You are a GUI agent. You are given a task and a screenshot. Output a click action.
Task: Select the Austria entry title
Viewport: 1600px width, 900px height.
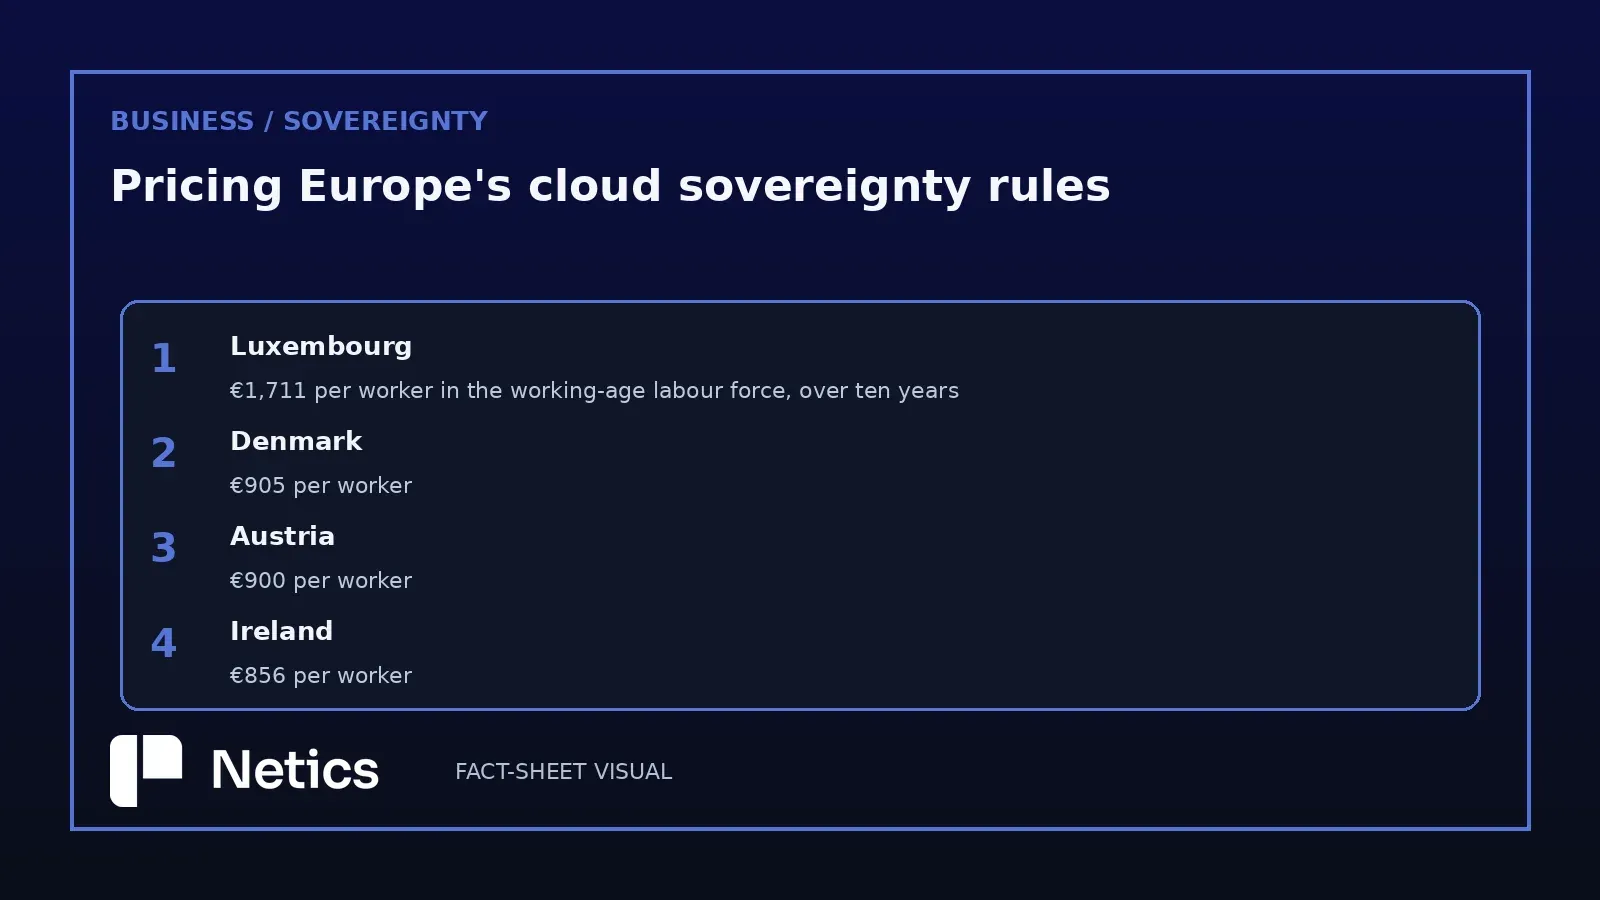tap(282, 536)
